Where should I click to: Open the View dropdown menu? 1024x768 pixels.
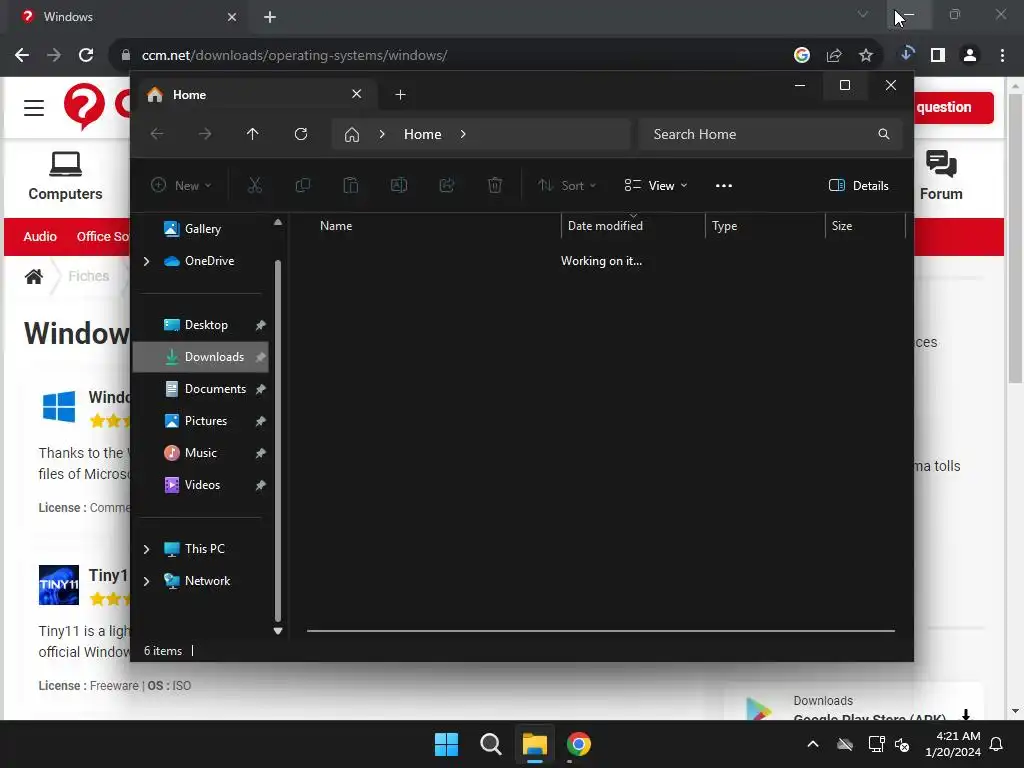656,185
